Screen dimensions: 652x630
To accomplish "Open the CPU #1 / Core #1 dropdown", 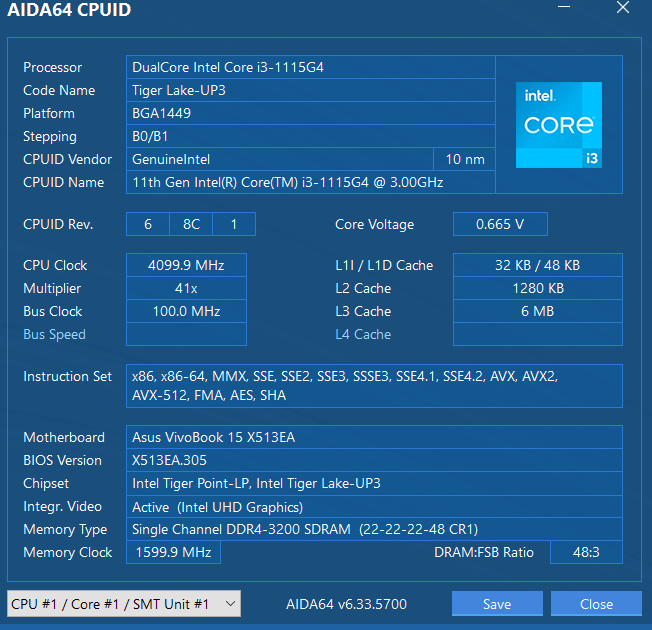I will (x=124, y=603).
